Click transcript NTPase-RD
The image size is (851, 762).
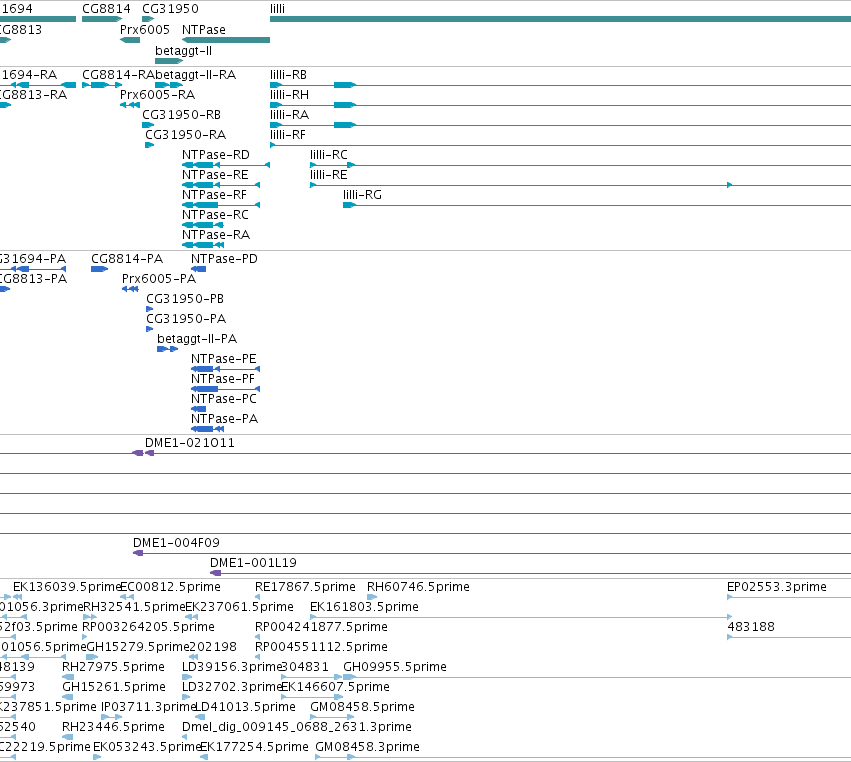pos(216,155)
